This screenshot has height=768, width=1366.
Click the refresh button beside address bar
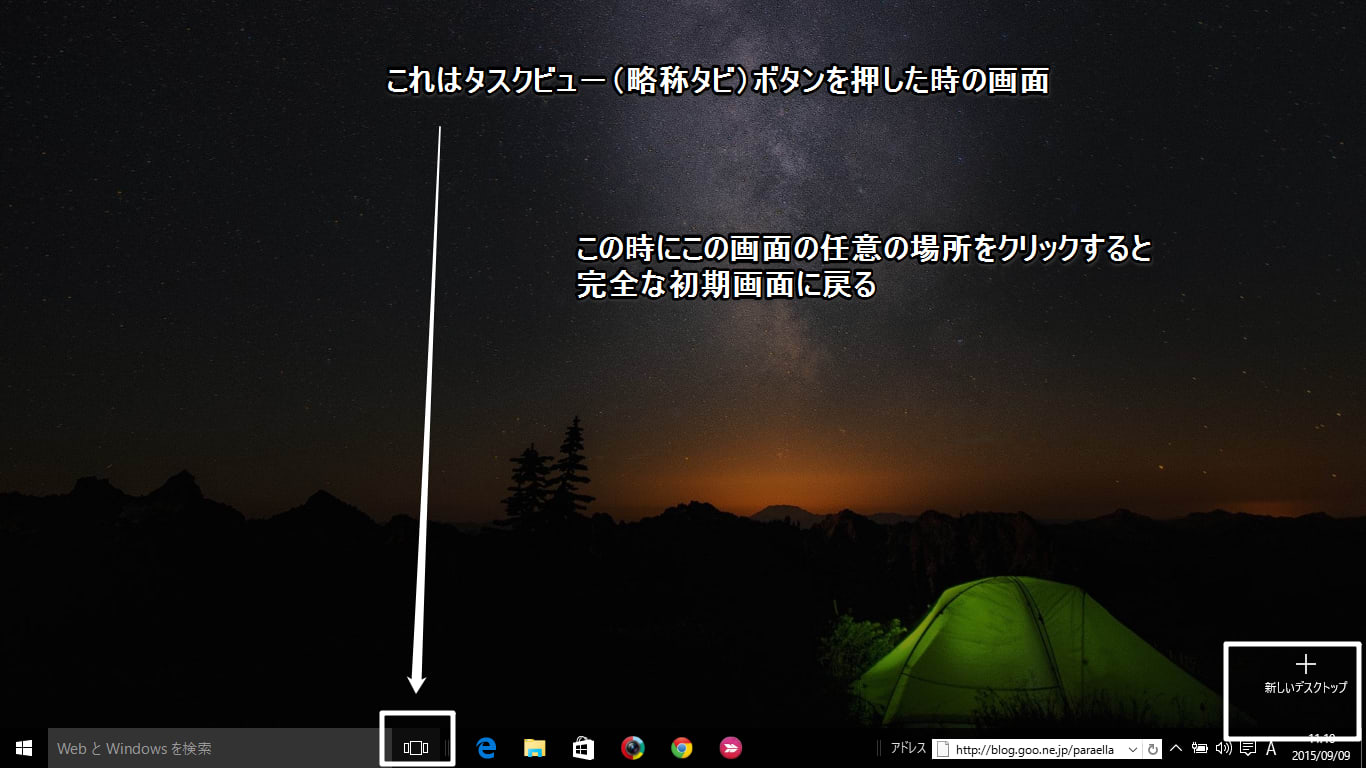point(1152,749)
